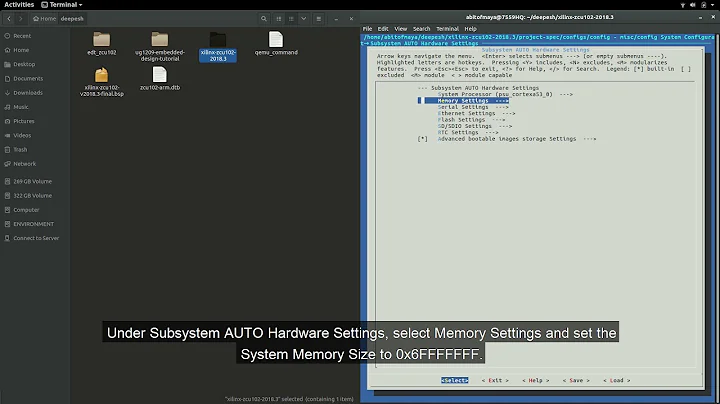Open the Terminal app menu in top bar
The image size is (720, 404).
click(62, 5)
